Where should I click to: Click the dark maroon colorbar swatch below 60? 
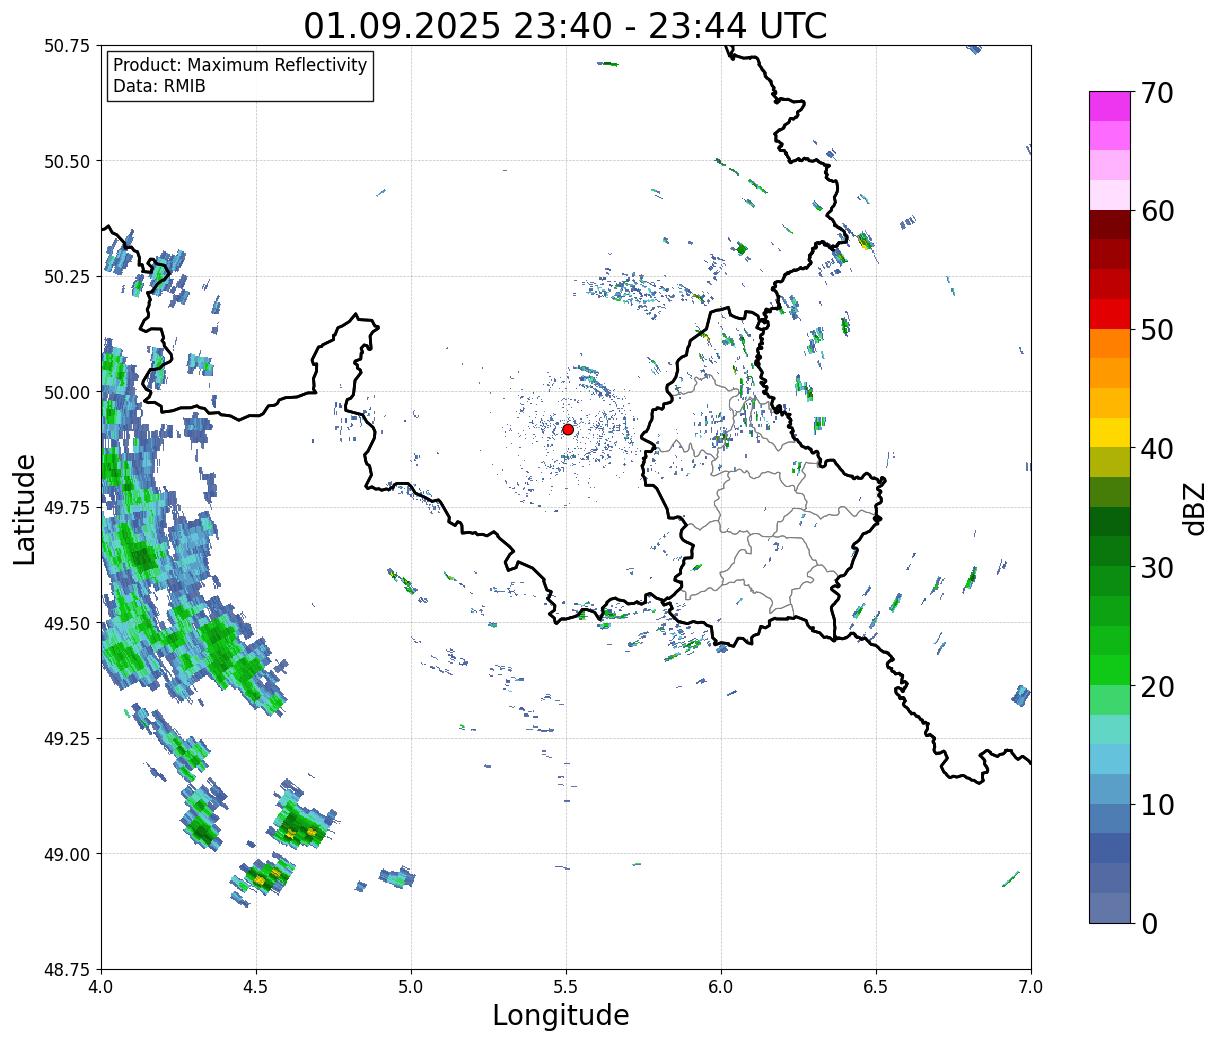click(1110, 225)
